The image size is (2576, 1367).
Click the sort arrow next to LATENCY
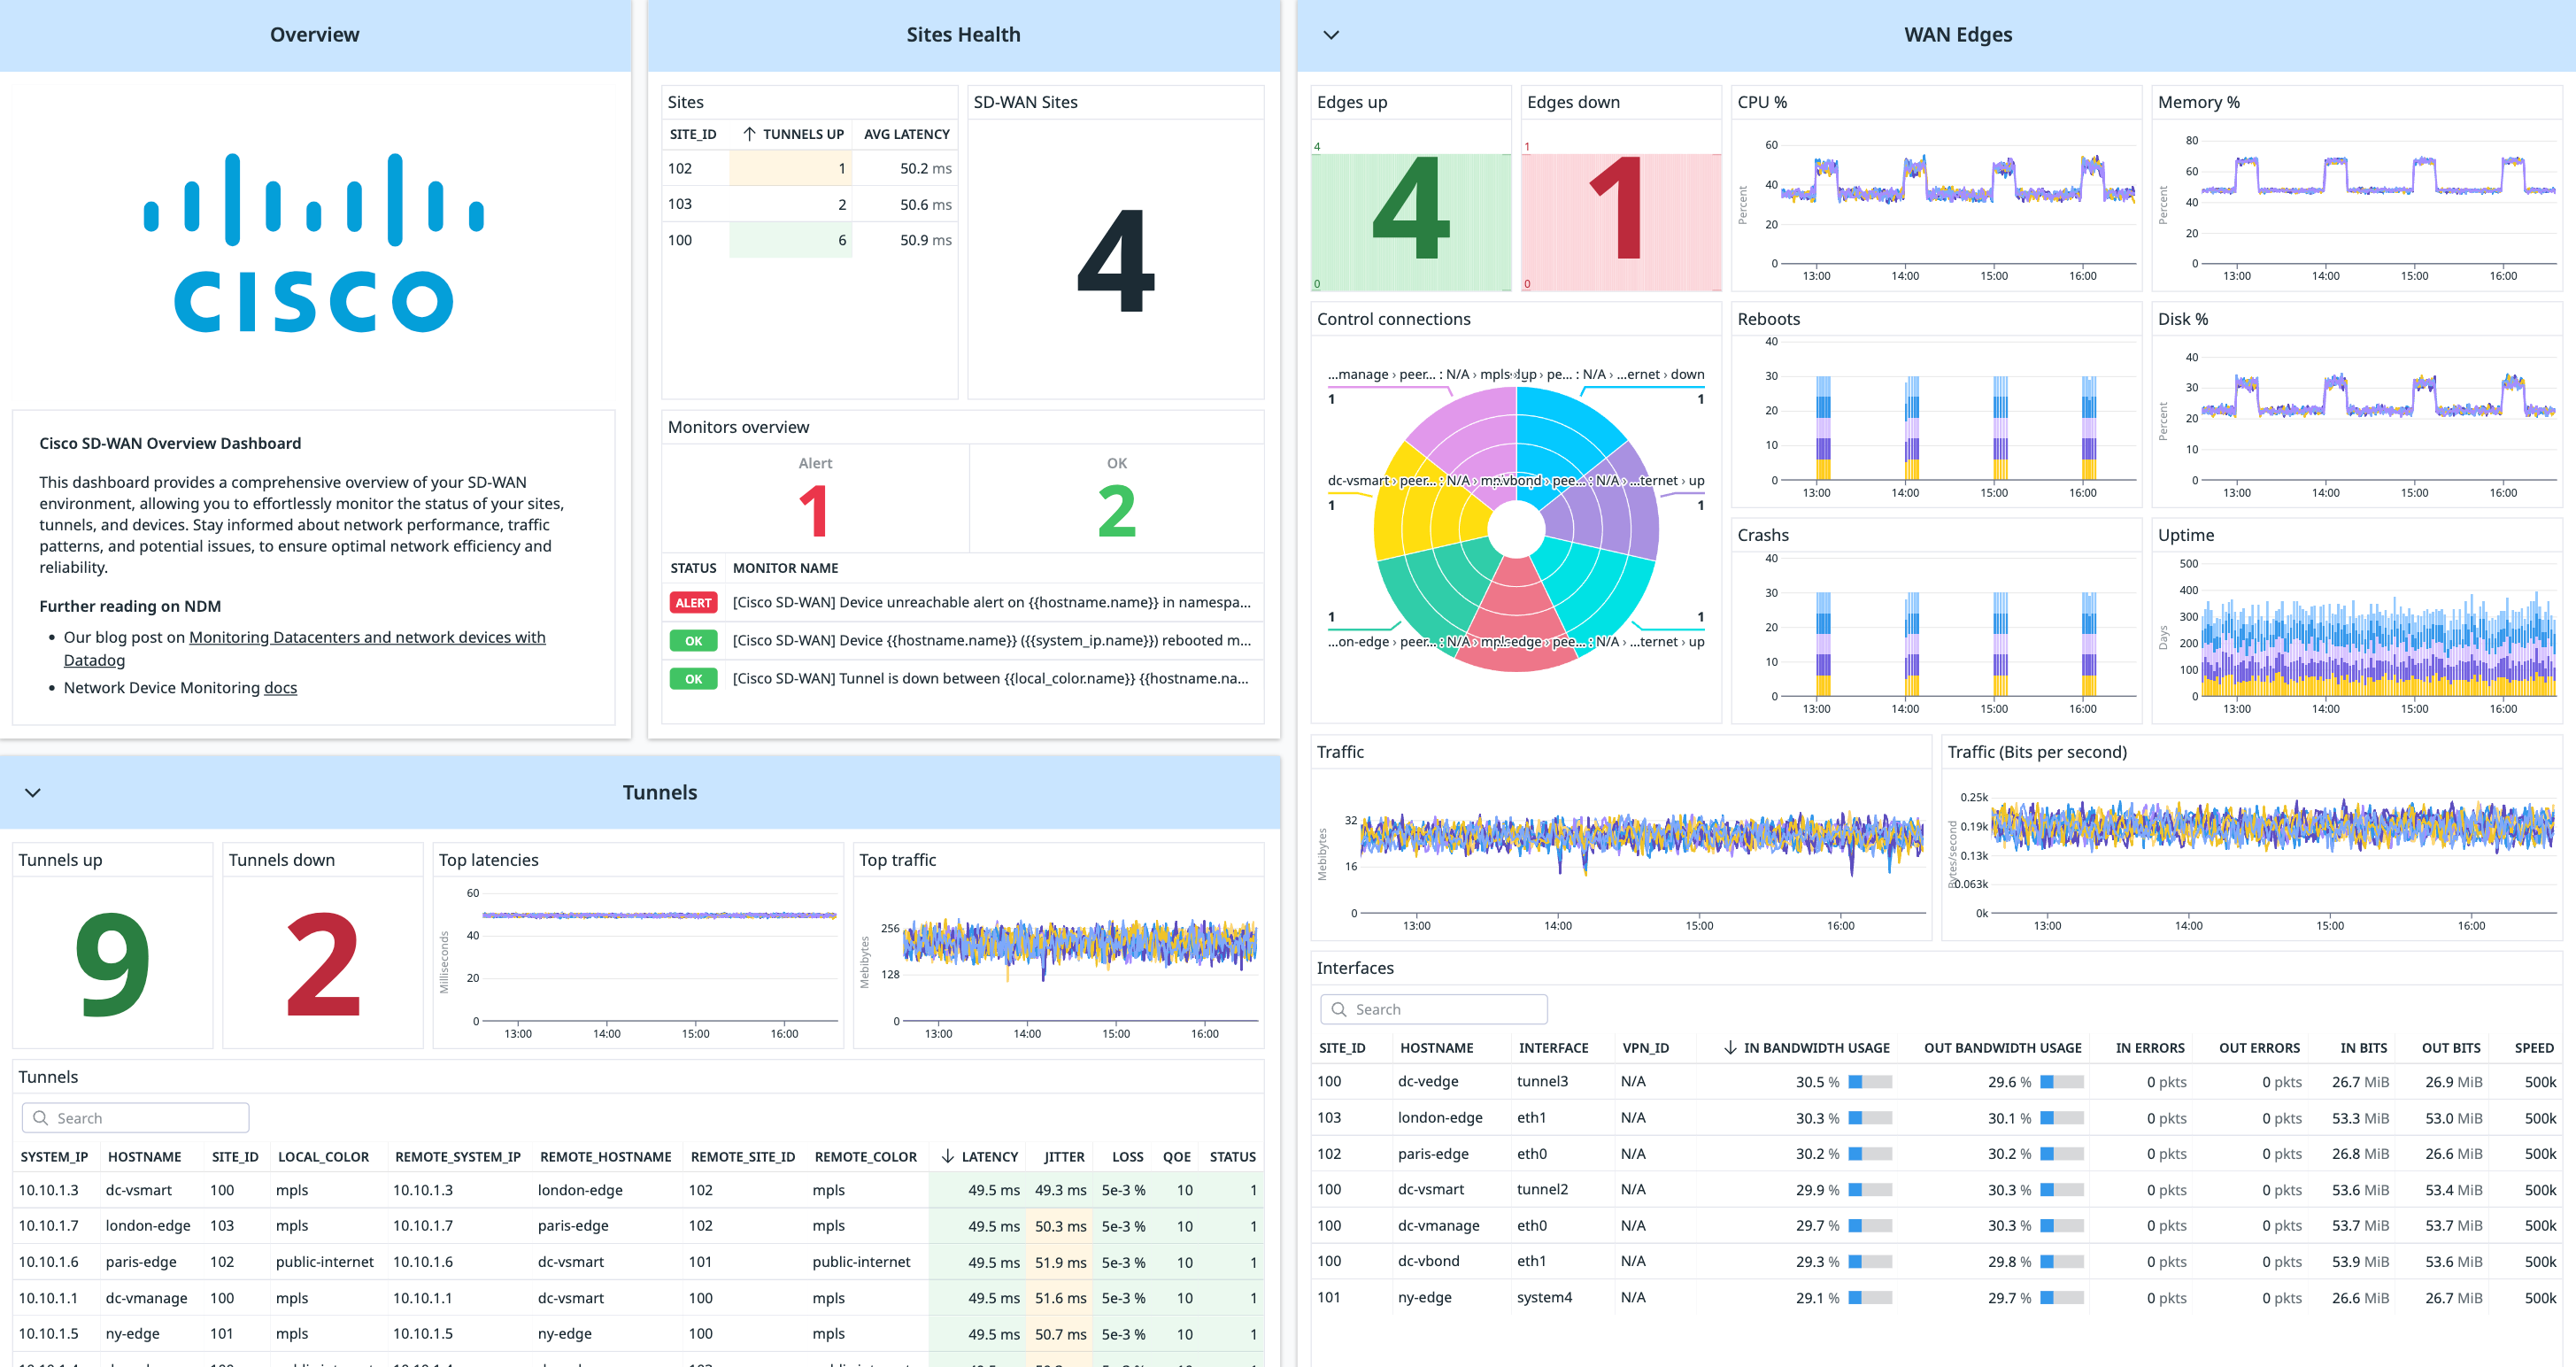click(x=947, y=1156)
